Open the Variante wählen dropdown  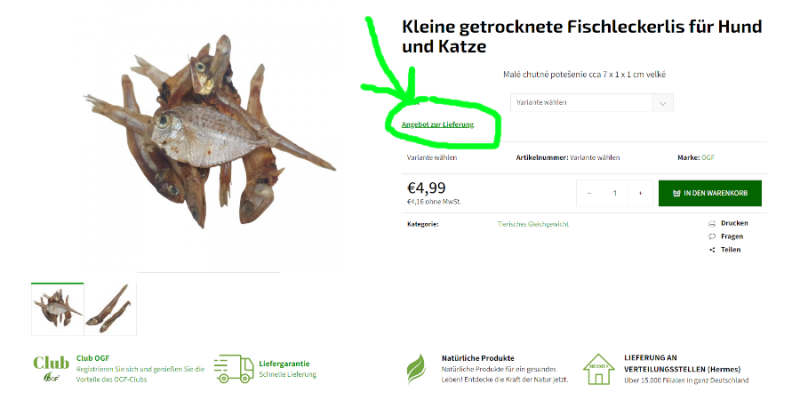click(x=592, y=103)
